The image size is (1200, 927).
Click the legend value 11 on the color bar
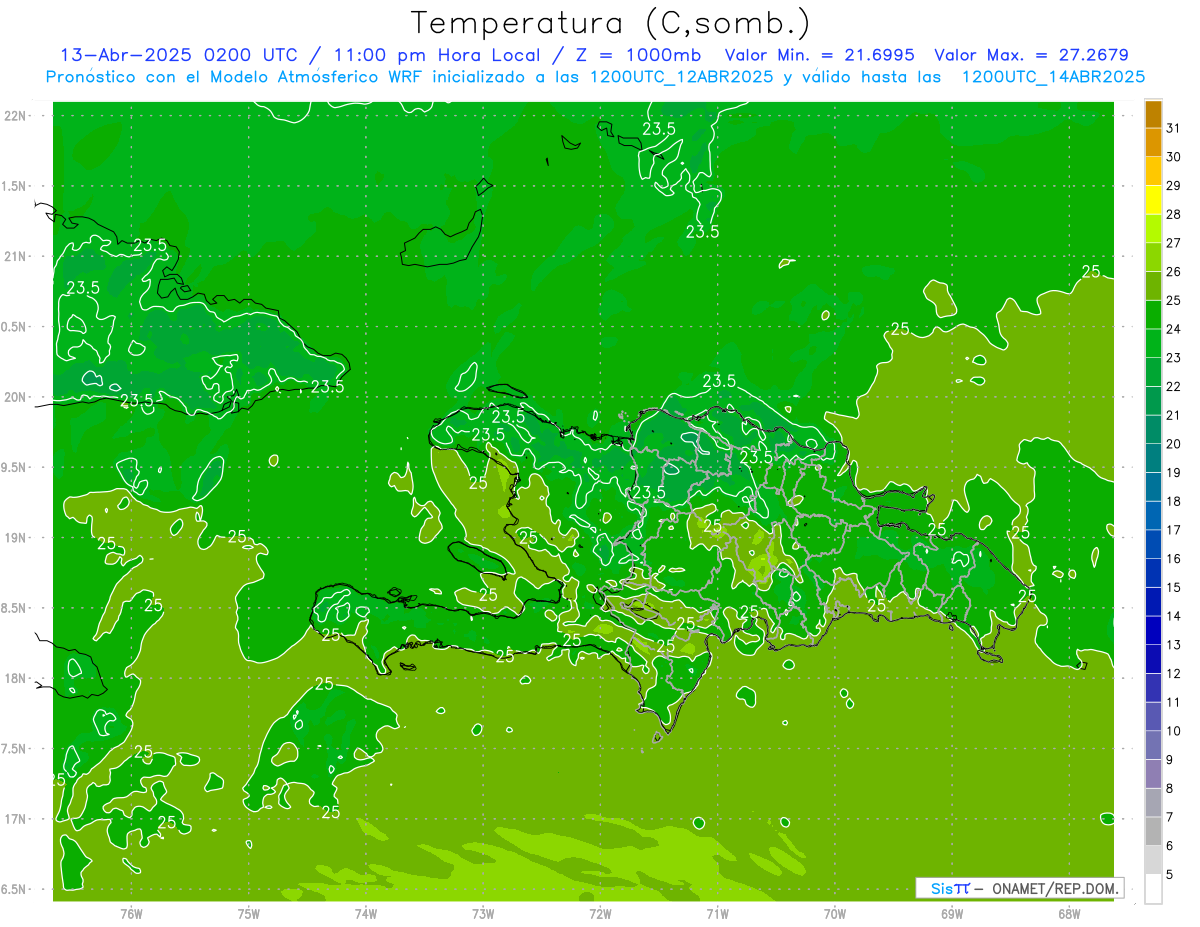(x=1174, y=702)
